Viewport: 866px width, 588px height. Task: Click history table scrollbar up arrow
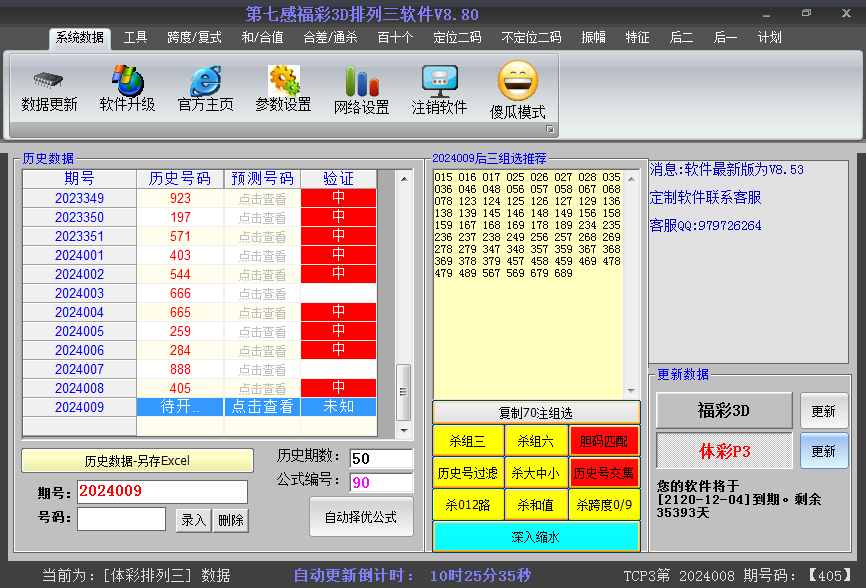[x=404, y=179]
